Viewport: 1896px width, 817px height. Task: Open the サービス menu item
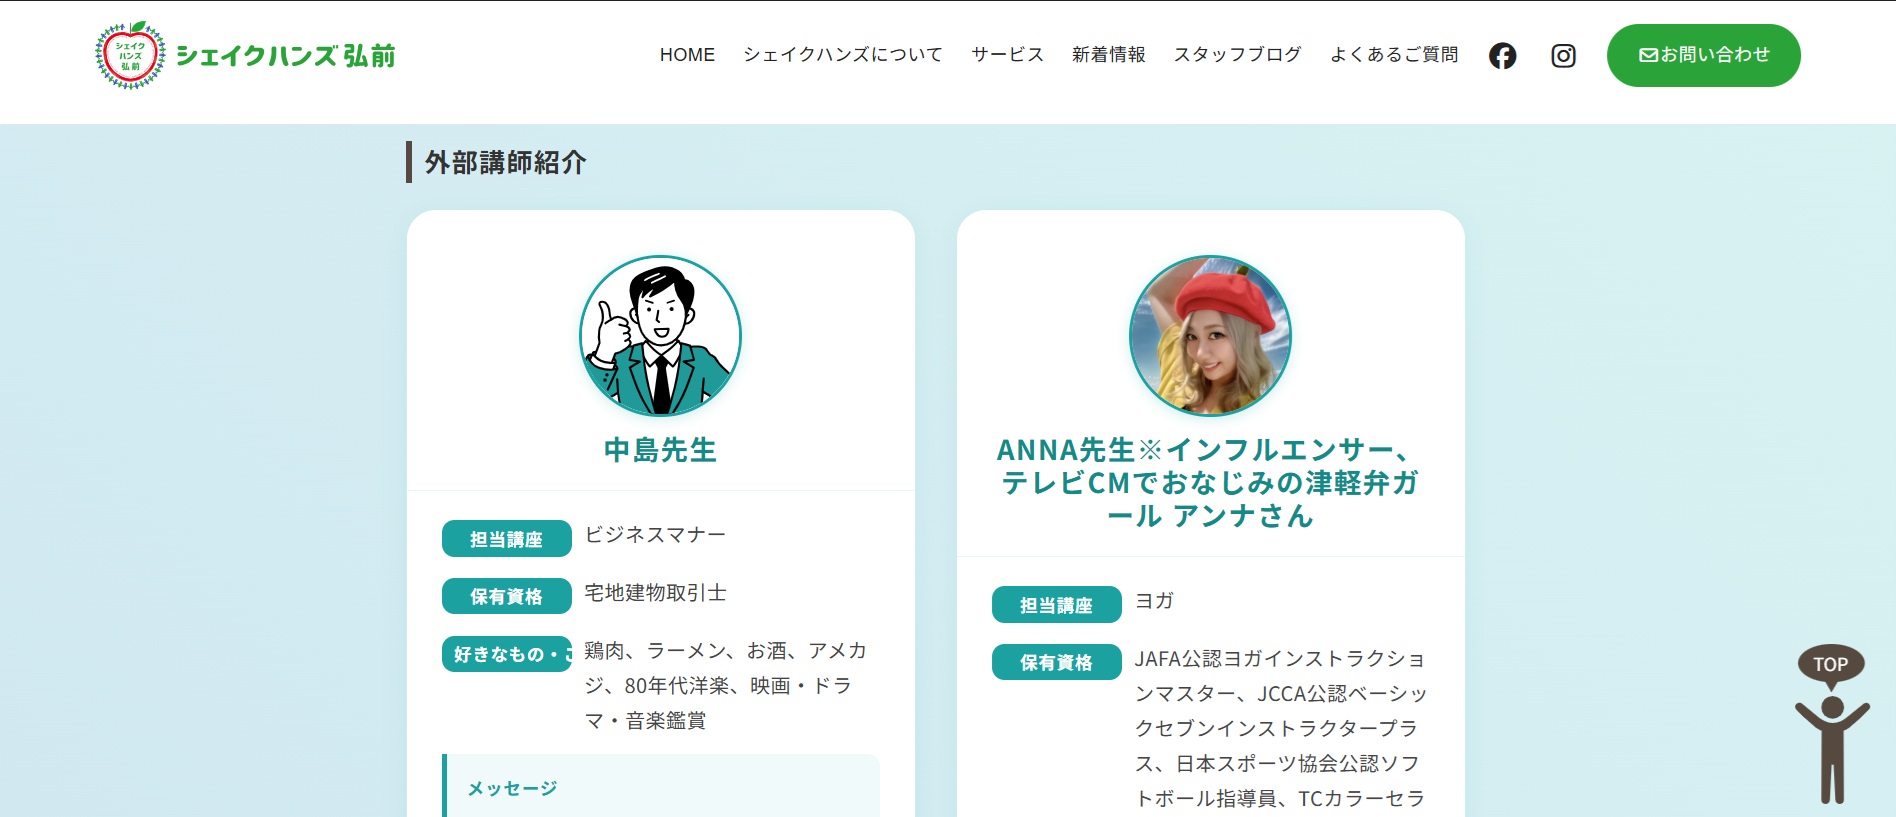[1007, 55]
